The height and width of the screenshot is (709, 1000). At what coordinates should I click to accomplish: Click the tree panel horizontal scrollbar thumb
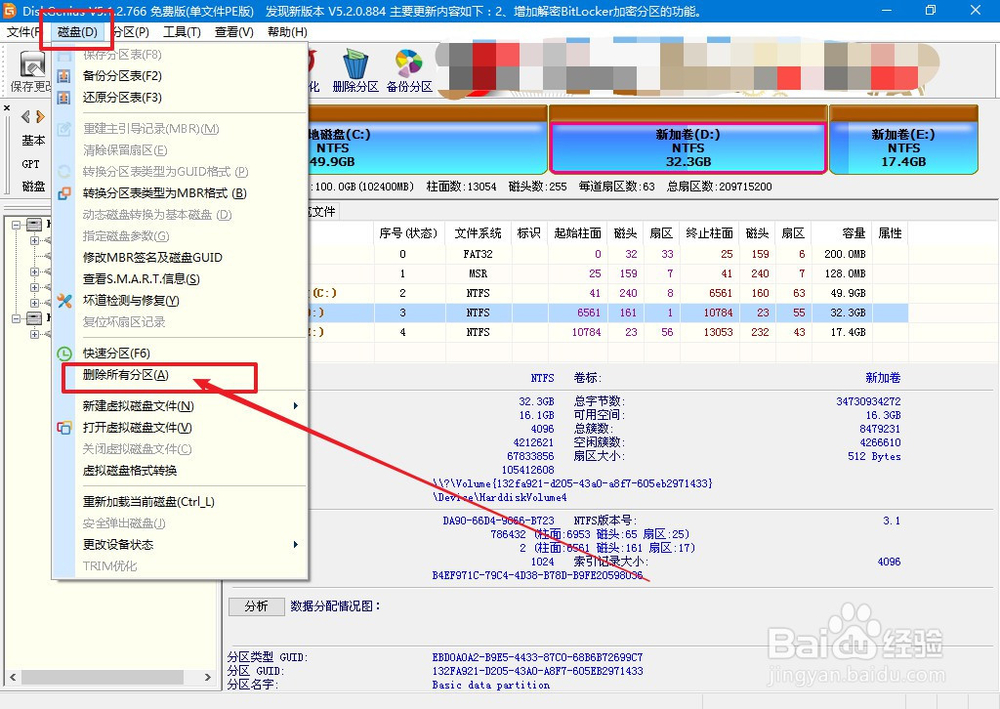pos(102,677)
